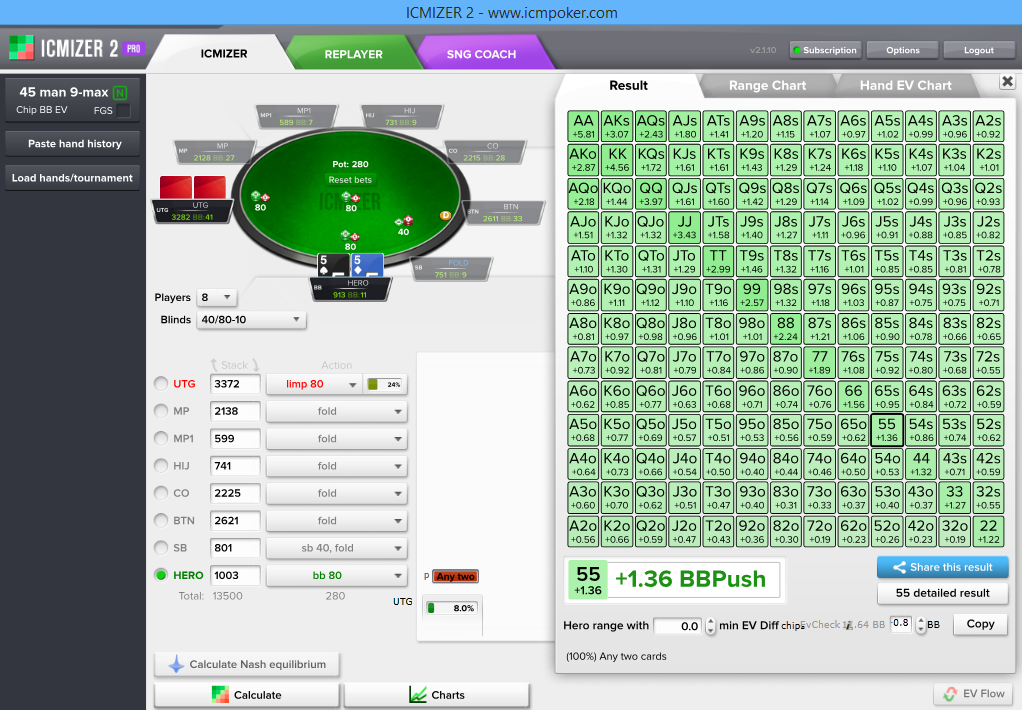Viewport: 1022px width, 710px height.
Task: Open the Blinds 40/80-10 dropdown
Action: click(251, 319)
